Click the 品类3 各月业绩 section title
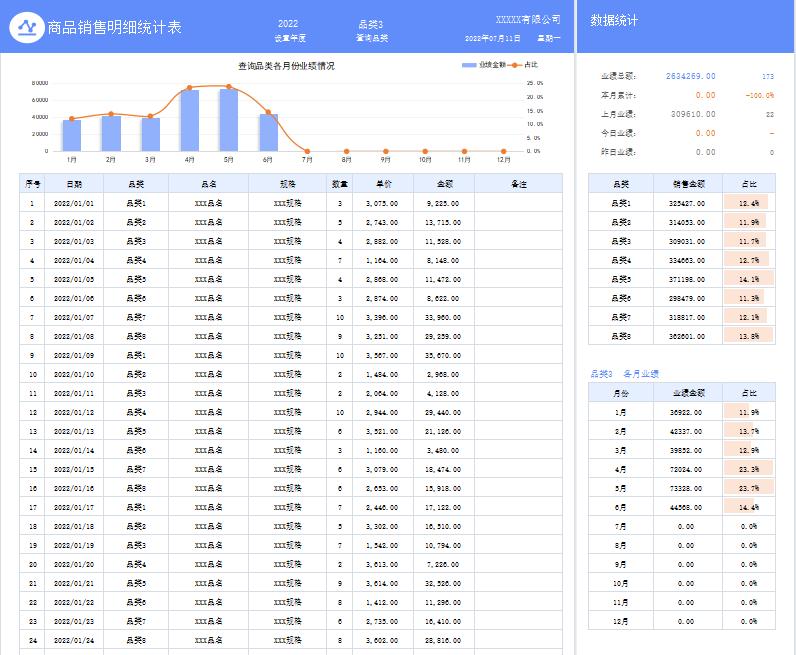This screenshot has width=796, height=655. click(624, 374)
